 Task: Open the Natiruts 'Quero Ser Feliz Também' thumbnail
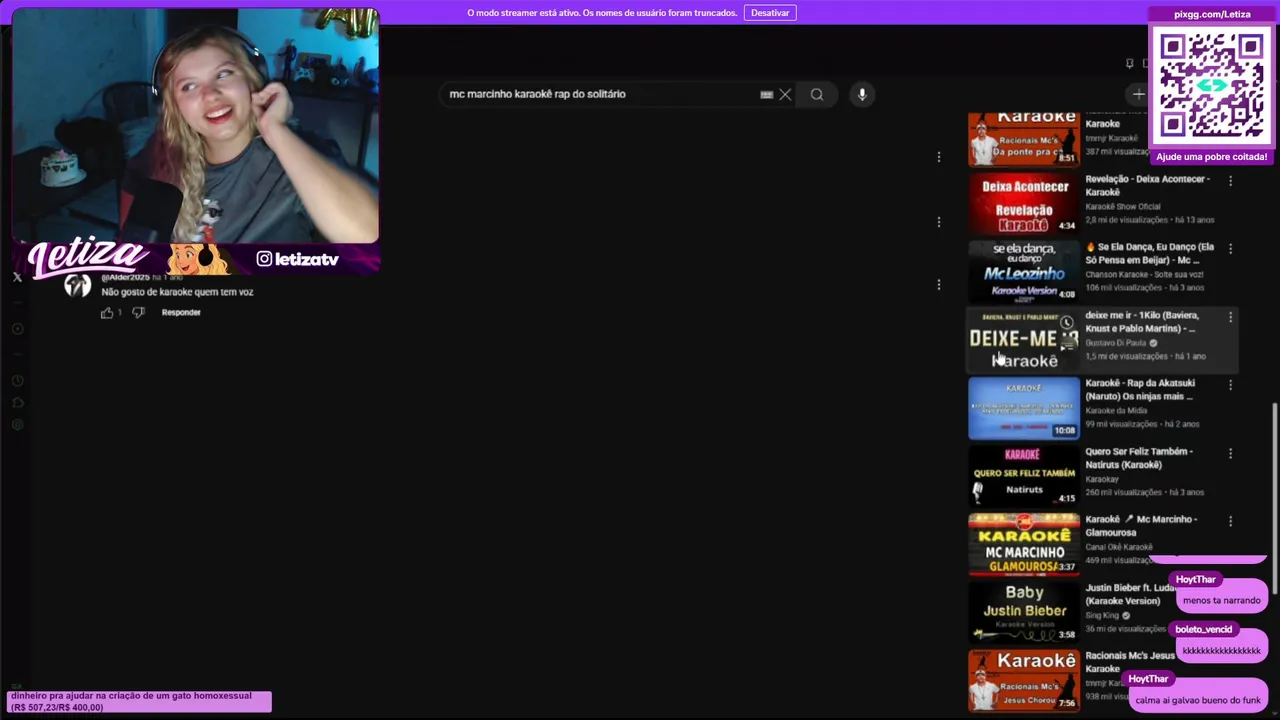tap(1024, 476)
